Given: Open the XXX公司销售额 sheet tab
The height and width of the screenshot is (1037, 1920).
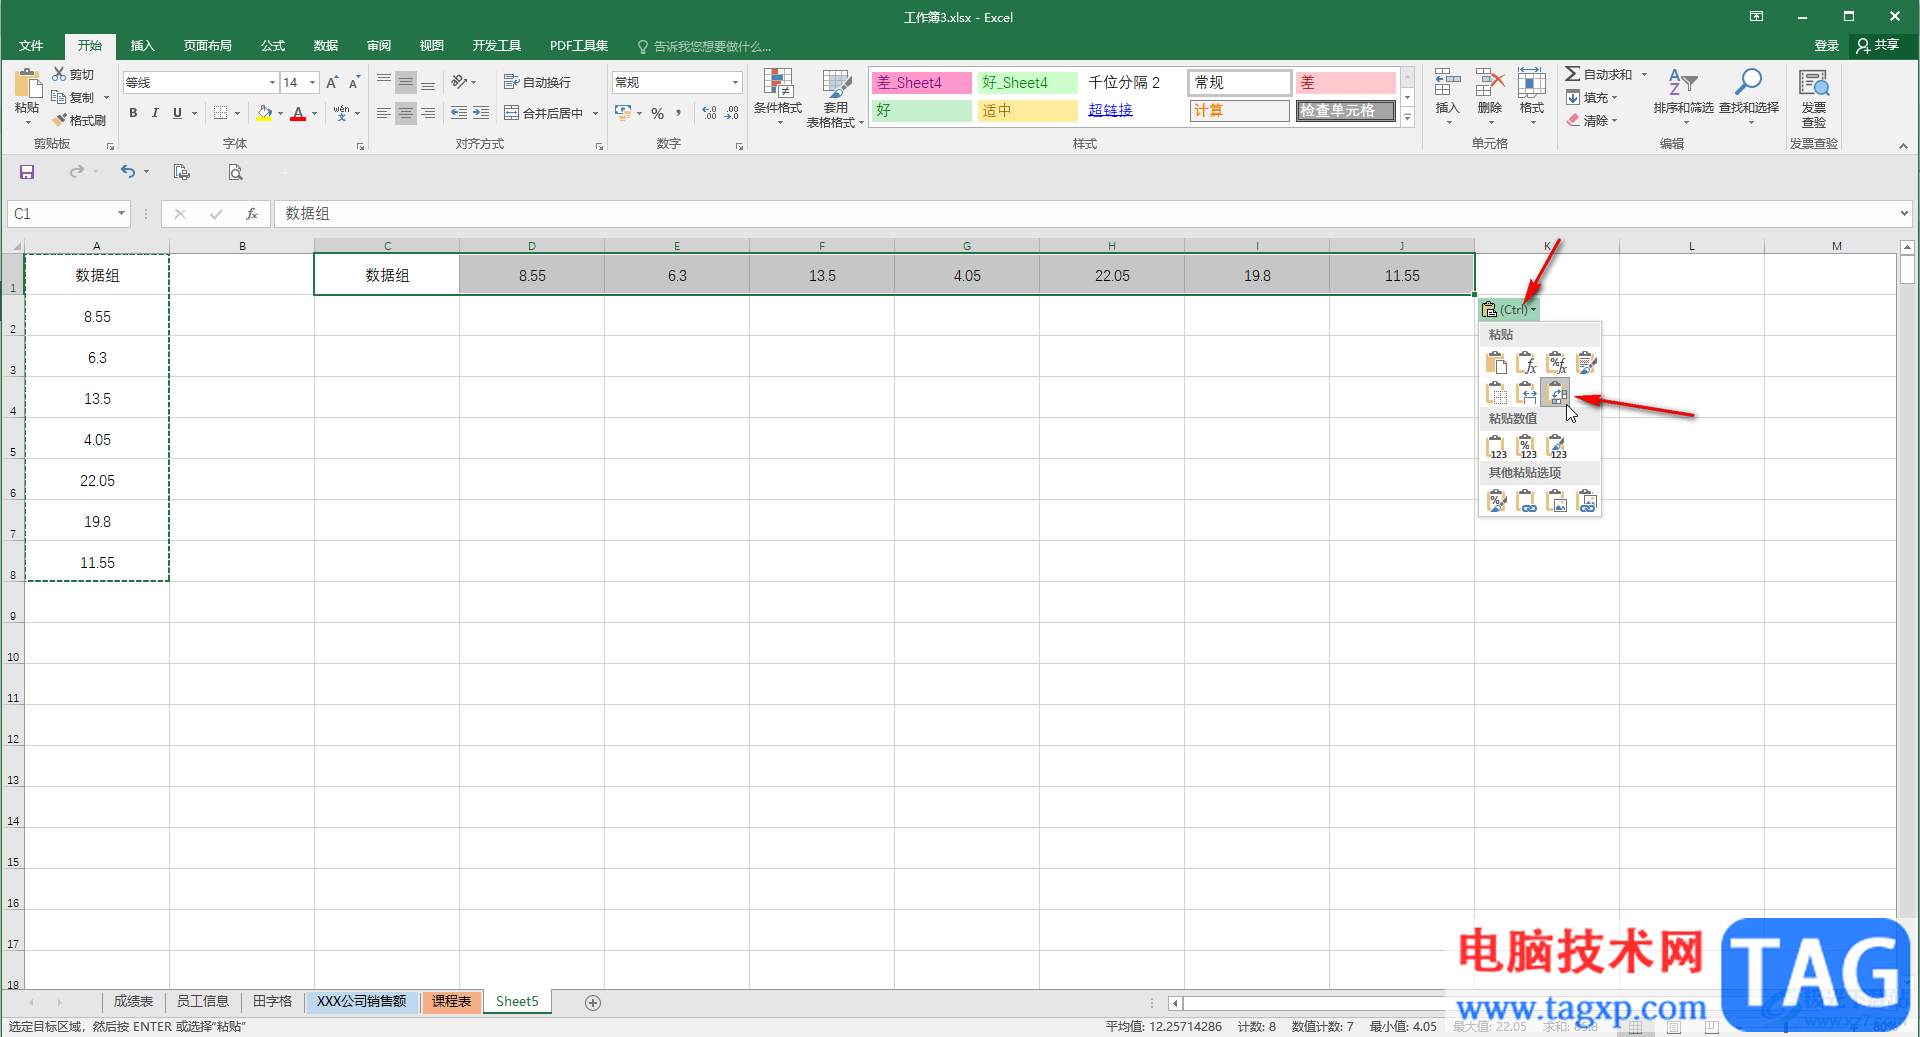Looking at the screenshot, I should [361, 1002].
